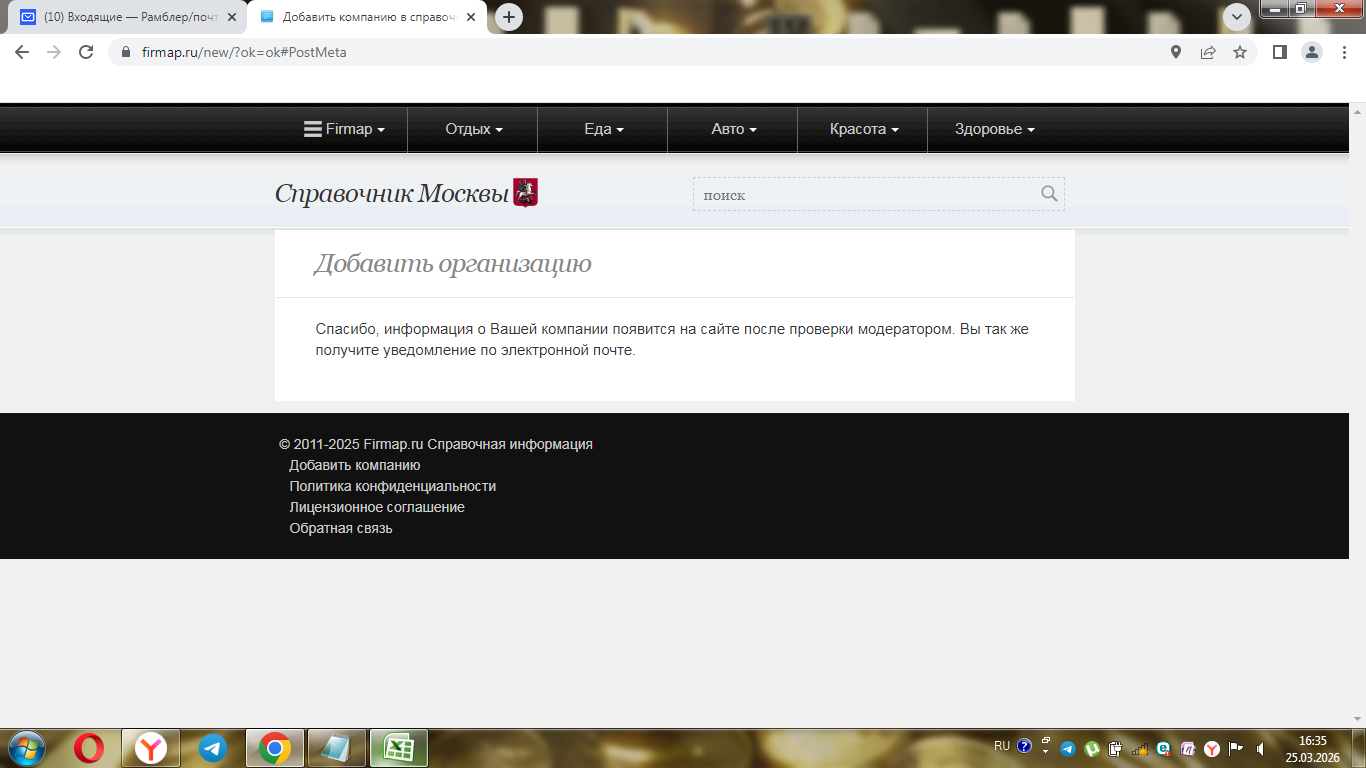Minimize the Chrome window
The width and height of the screenshot is (1366, 768).
click(x=1277, y=8)
